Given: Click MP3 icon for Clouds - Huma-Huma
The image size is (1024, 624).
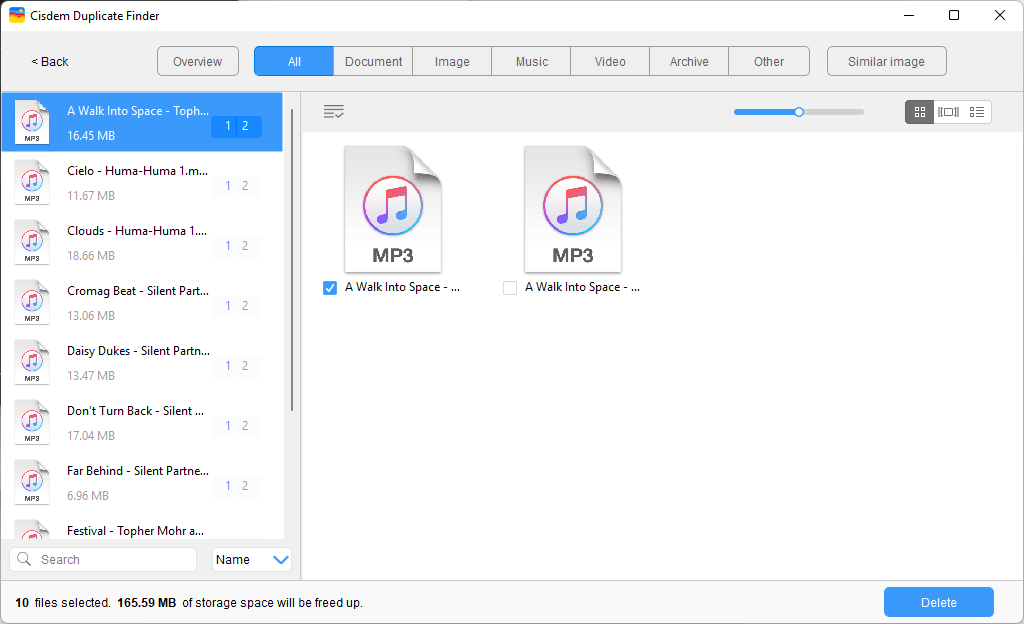Looking at the screenshot, I should point(32,243).
